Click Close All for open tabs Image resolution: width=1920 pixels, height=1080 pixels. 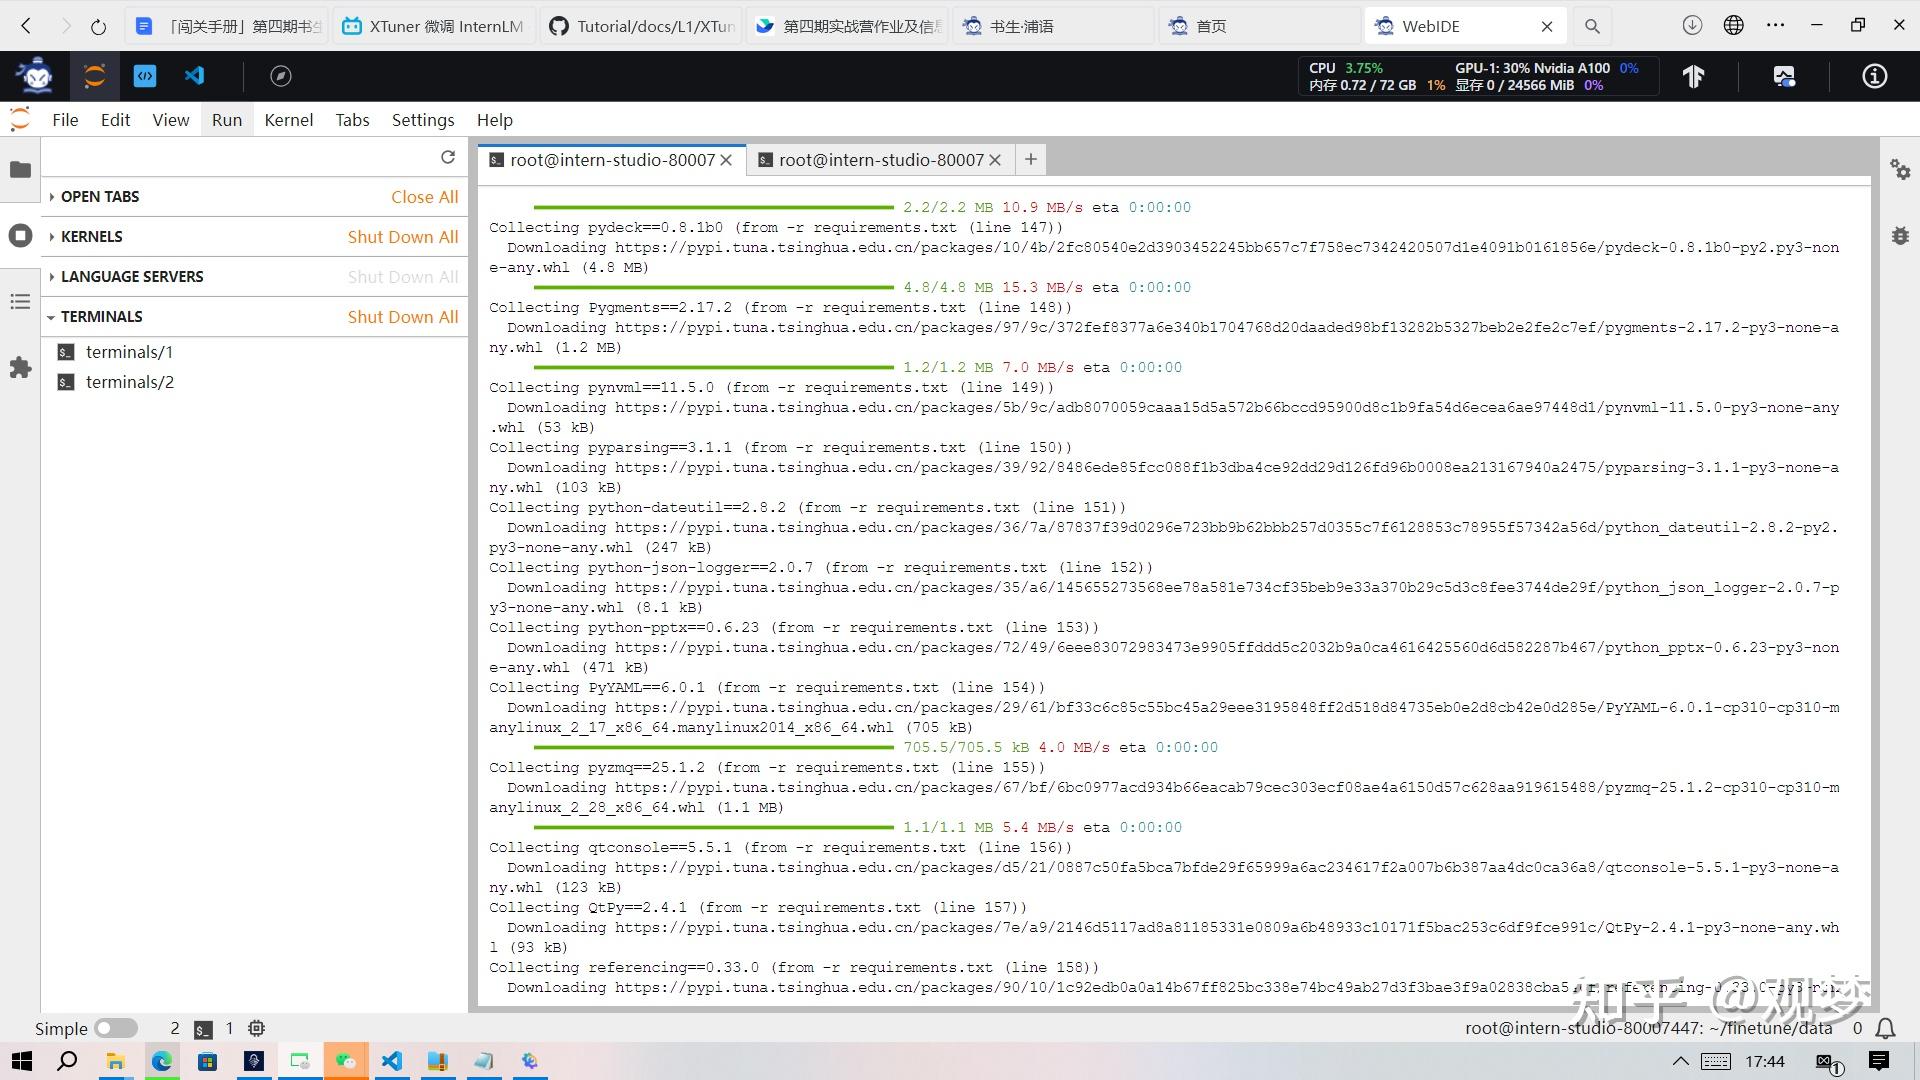425,197
